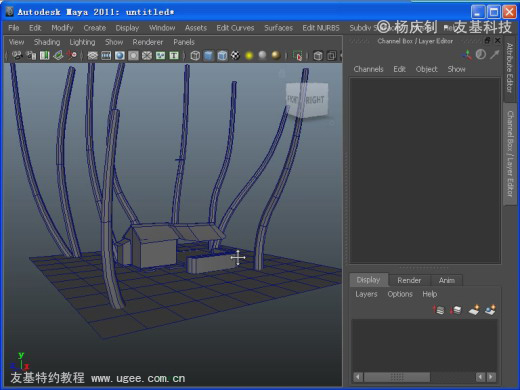Open the Window menu

(x=162, y=28)
